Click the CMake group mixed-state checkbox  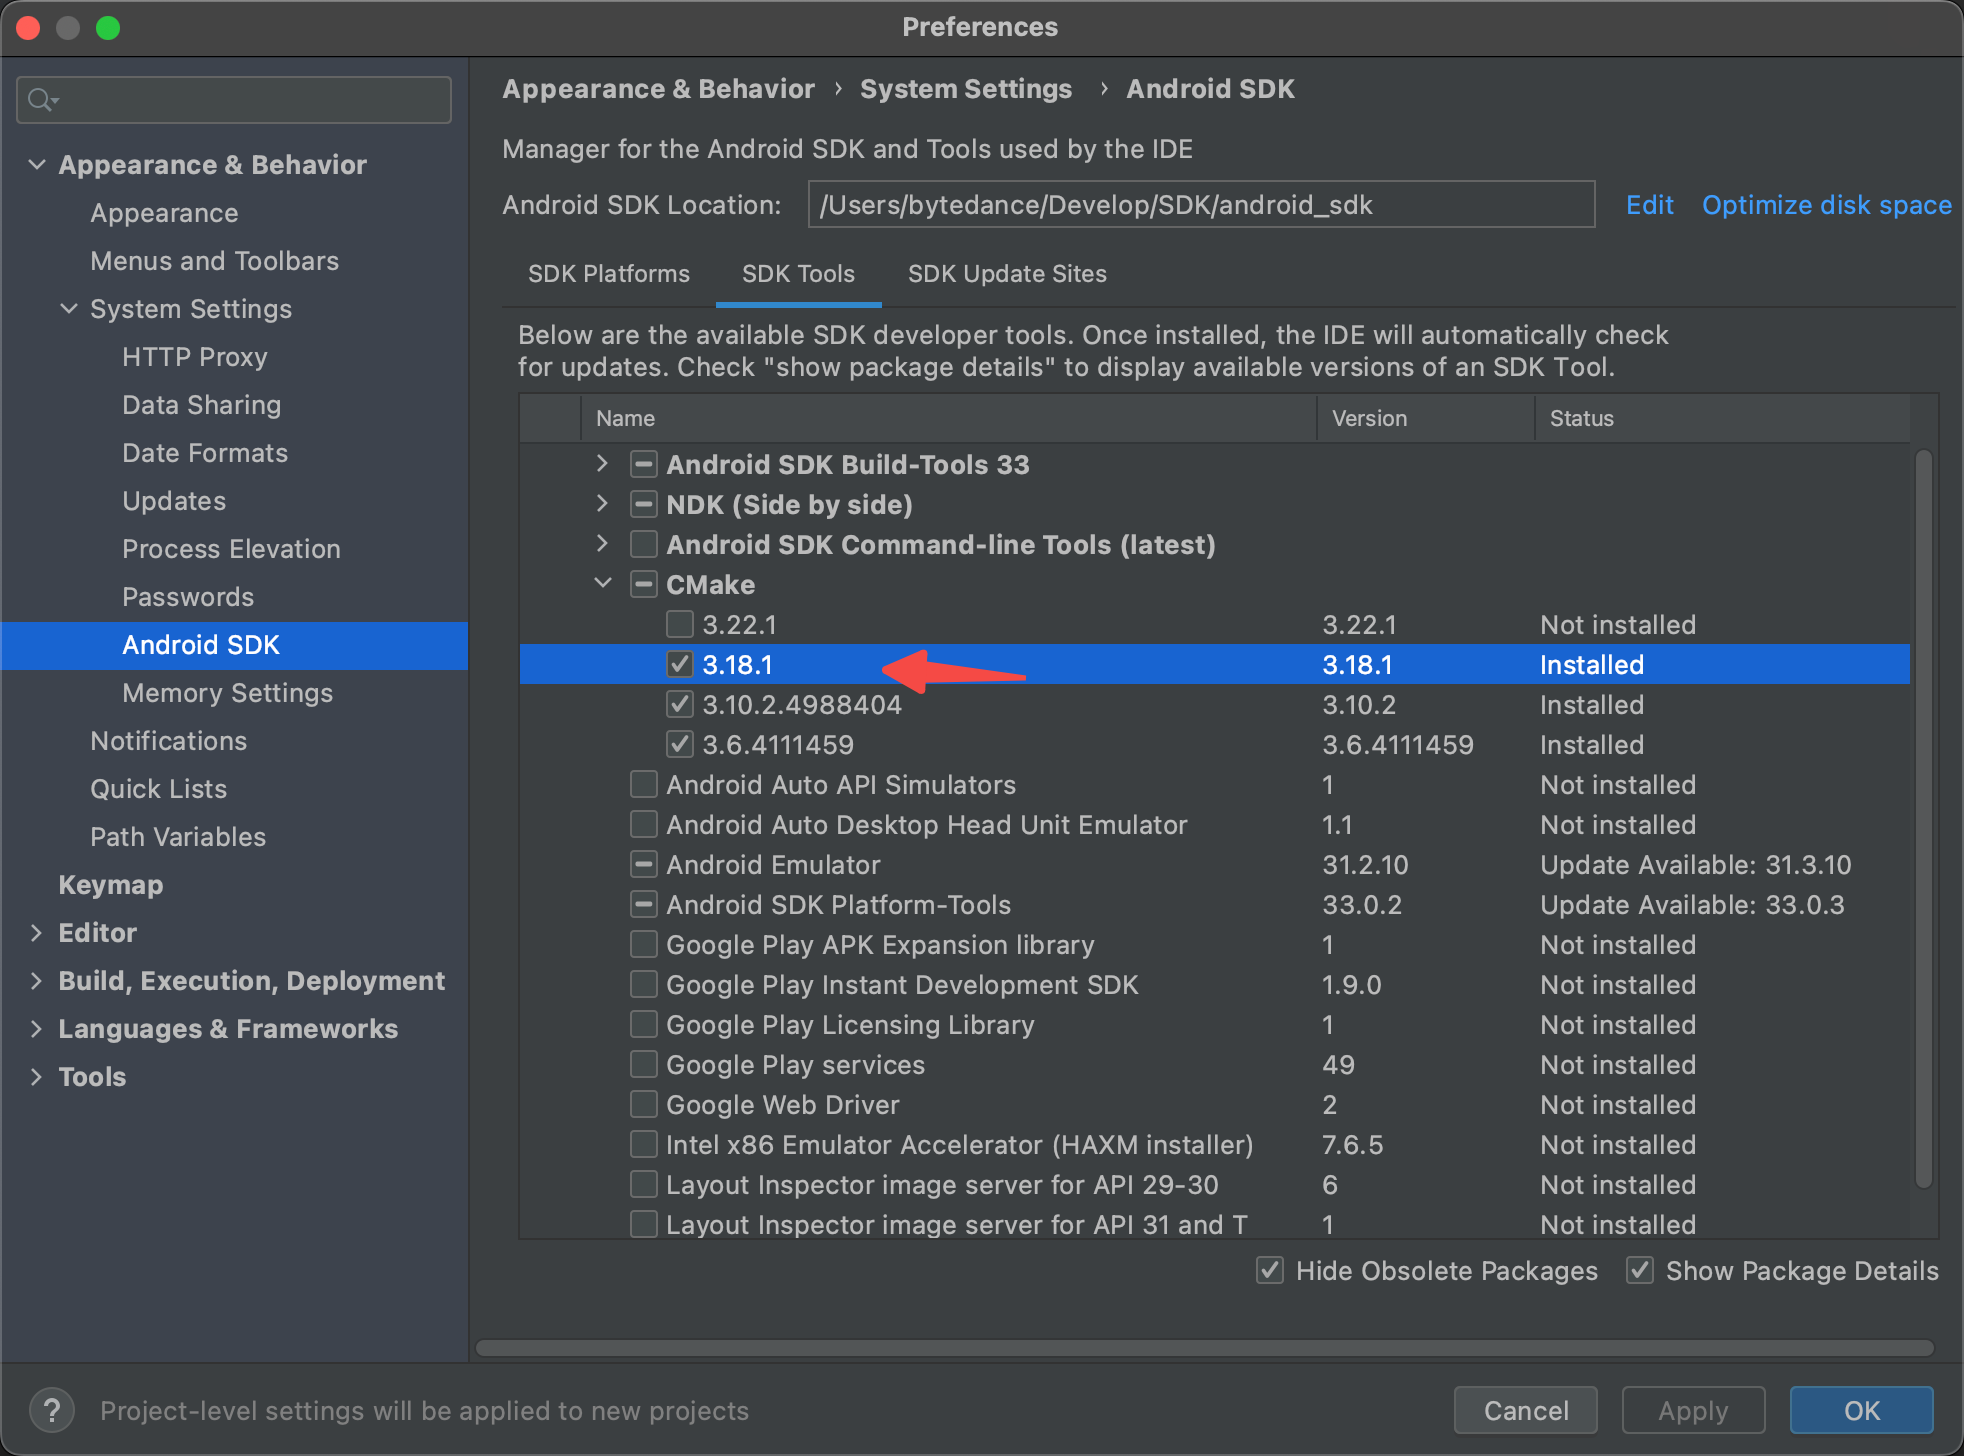[644, 584]
